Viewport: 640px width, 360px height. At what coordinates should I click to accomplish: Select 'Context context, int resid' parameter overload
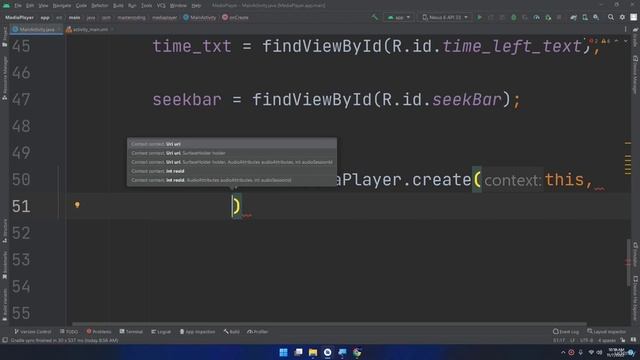(x=232, y=171)
